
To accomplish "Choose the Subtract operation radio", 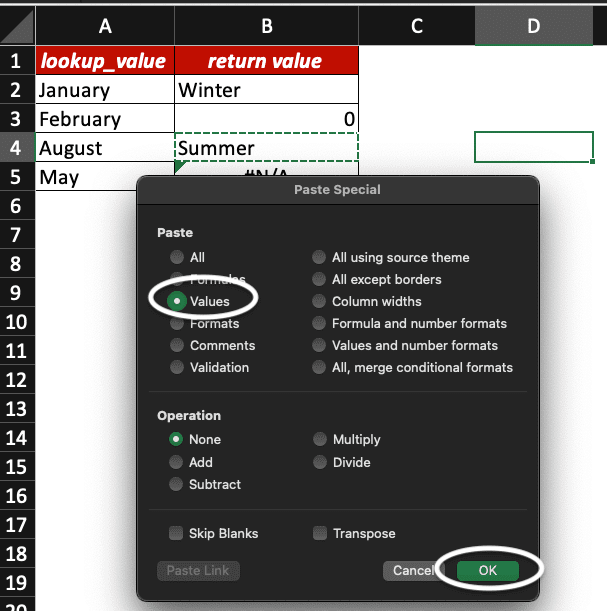I will click(177, 484).
